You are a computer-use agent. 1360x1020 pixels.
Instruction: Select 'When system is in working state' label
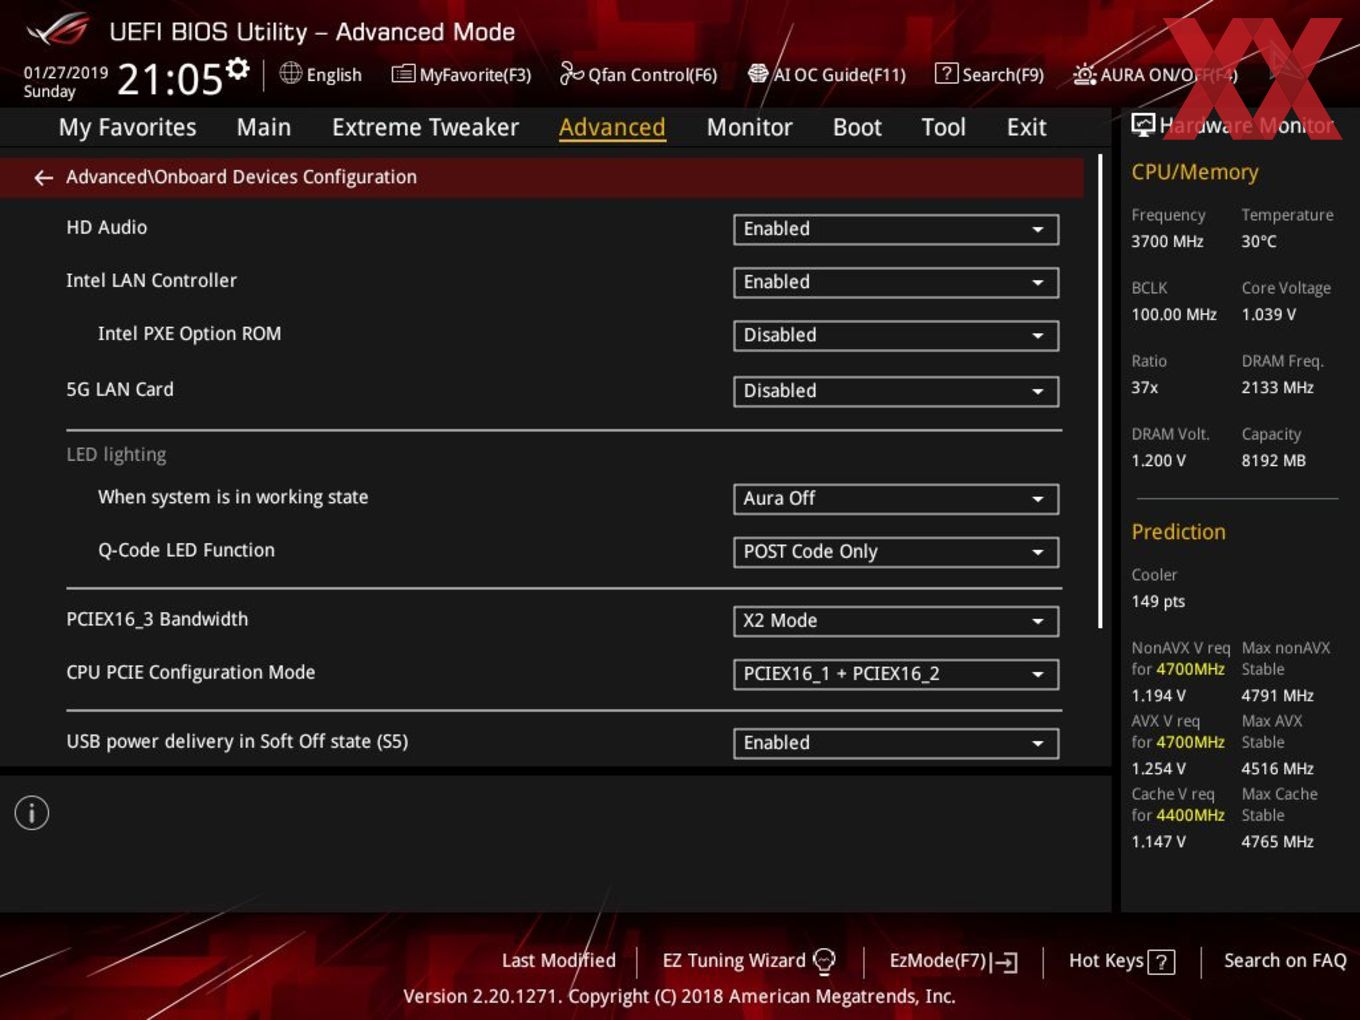tap(233, 497)
